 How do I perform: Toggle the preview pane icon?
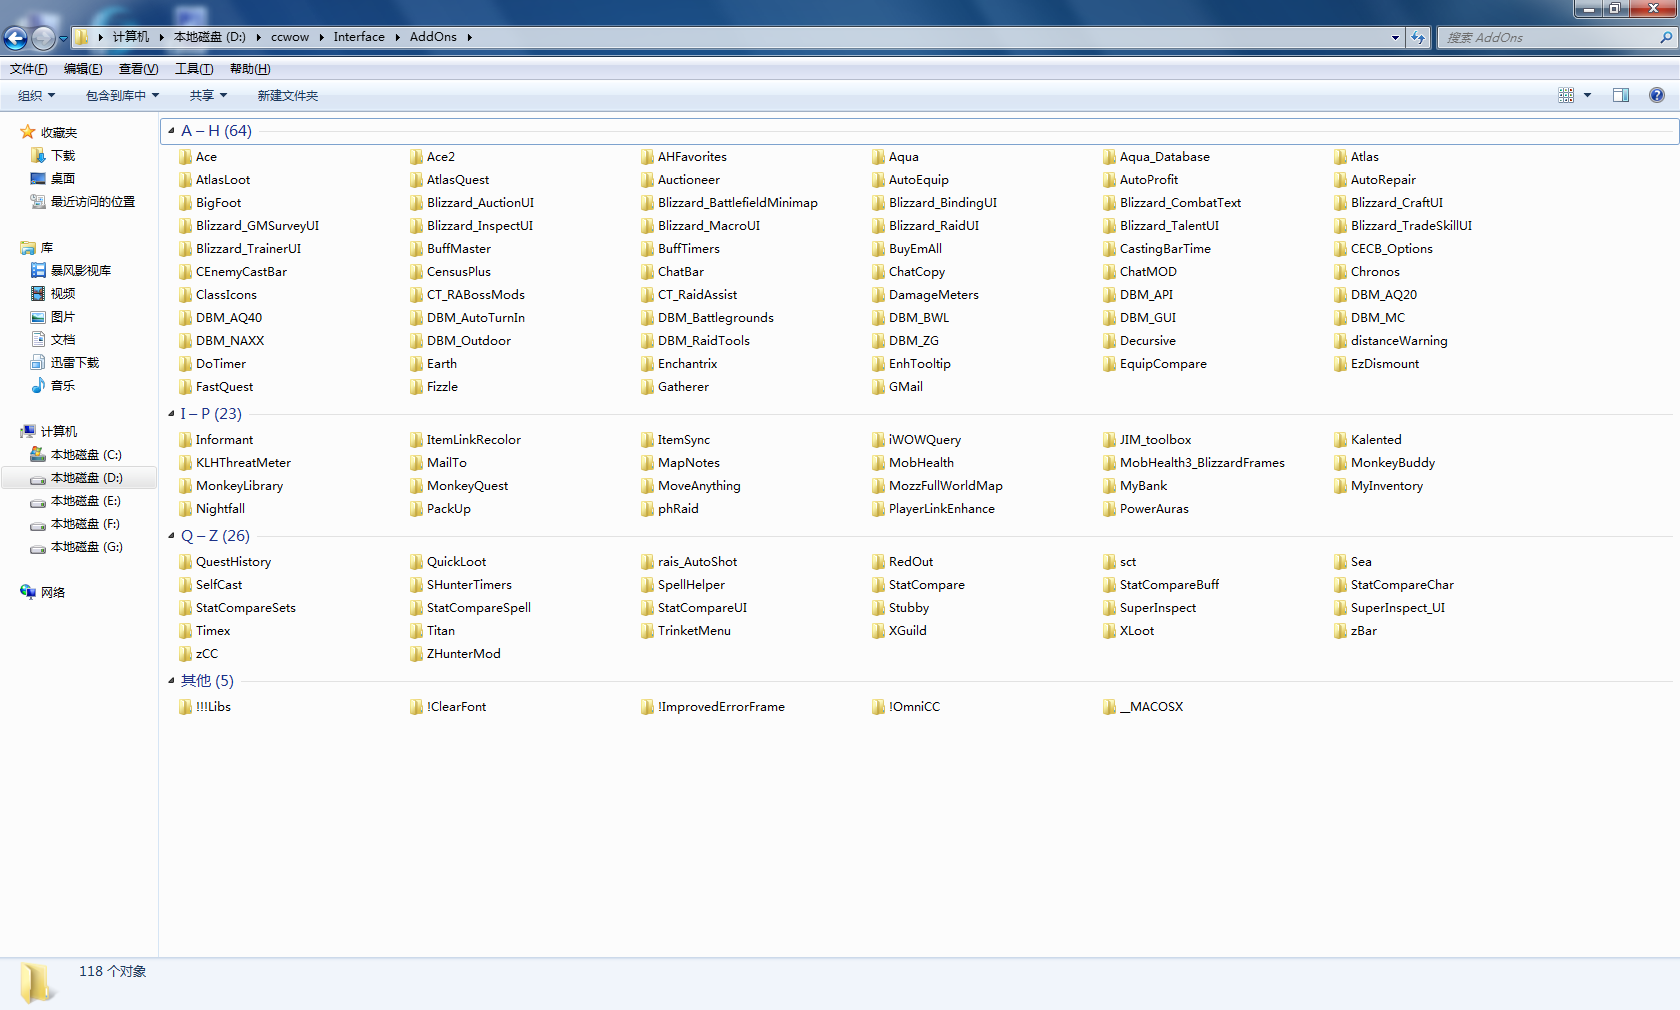click(1621, 95)
